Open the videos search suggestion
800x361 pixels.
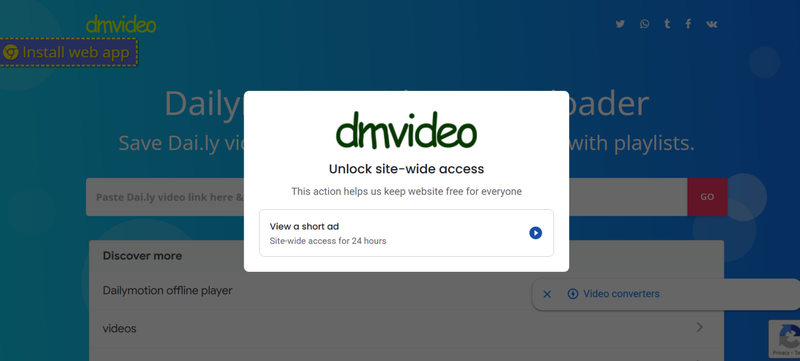[119, 328]
